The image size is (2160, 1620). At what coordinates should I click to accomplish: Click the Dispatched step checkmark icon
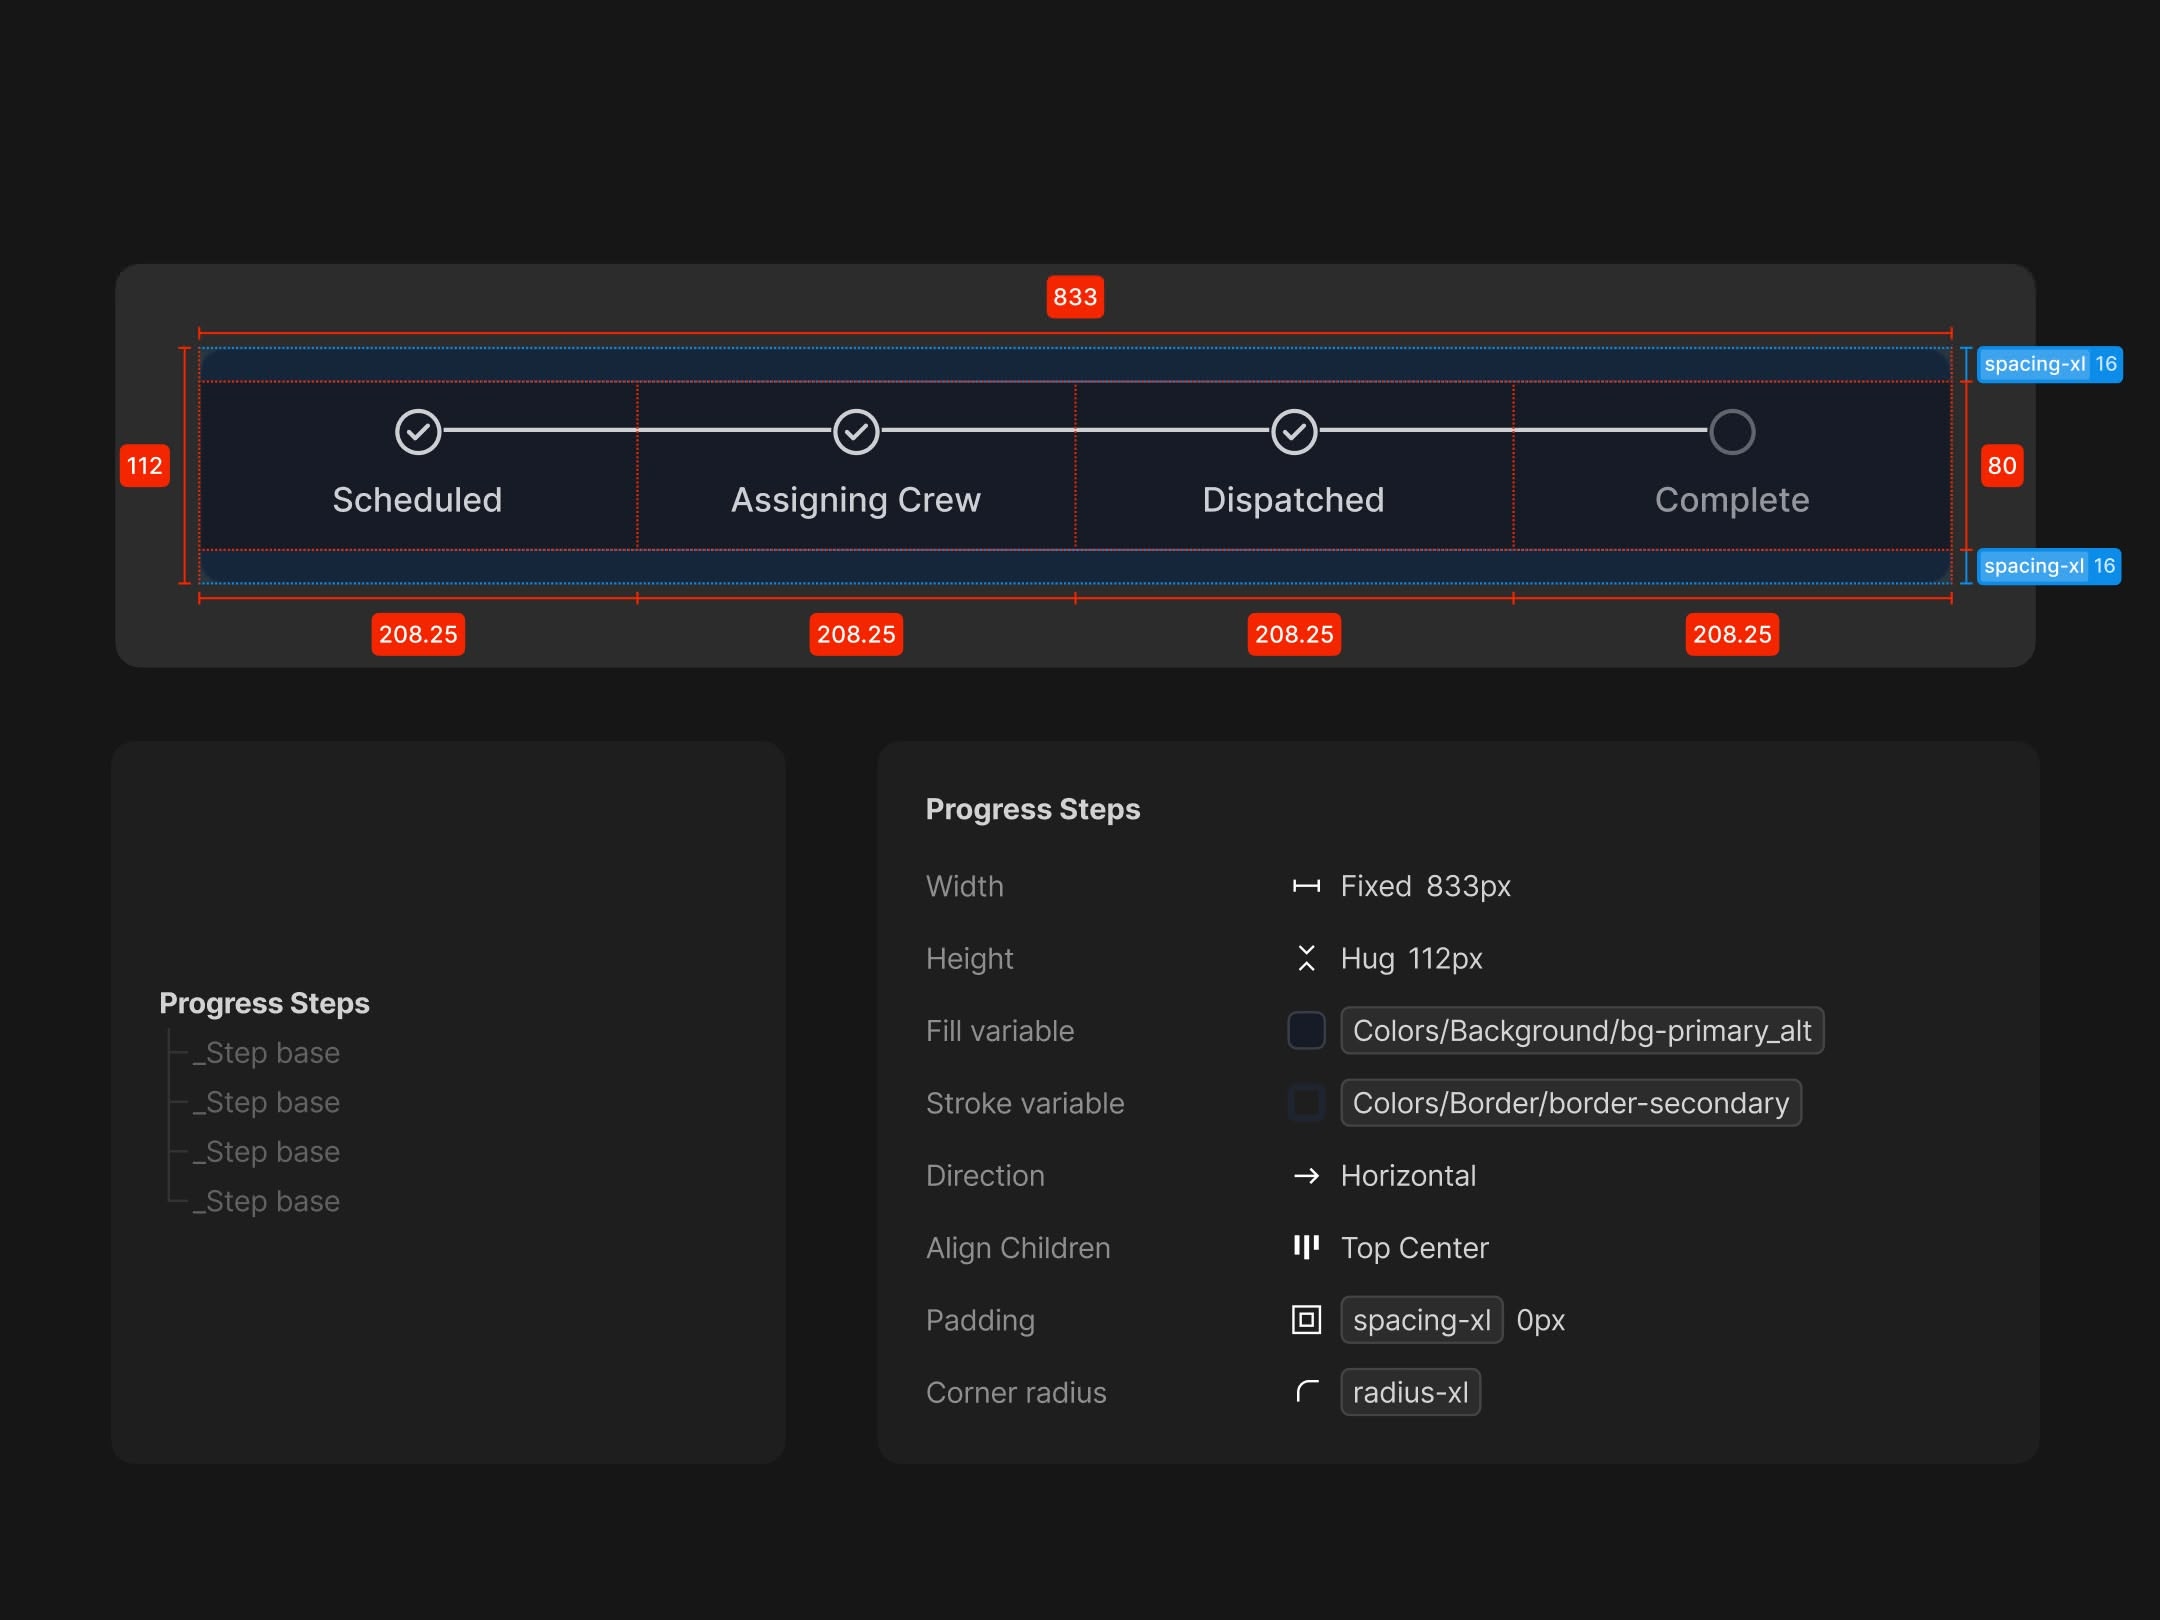[1294, 432]
